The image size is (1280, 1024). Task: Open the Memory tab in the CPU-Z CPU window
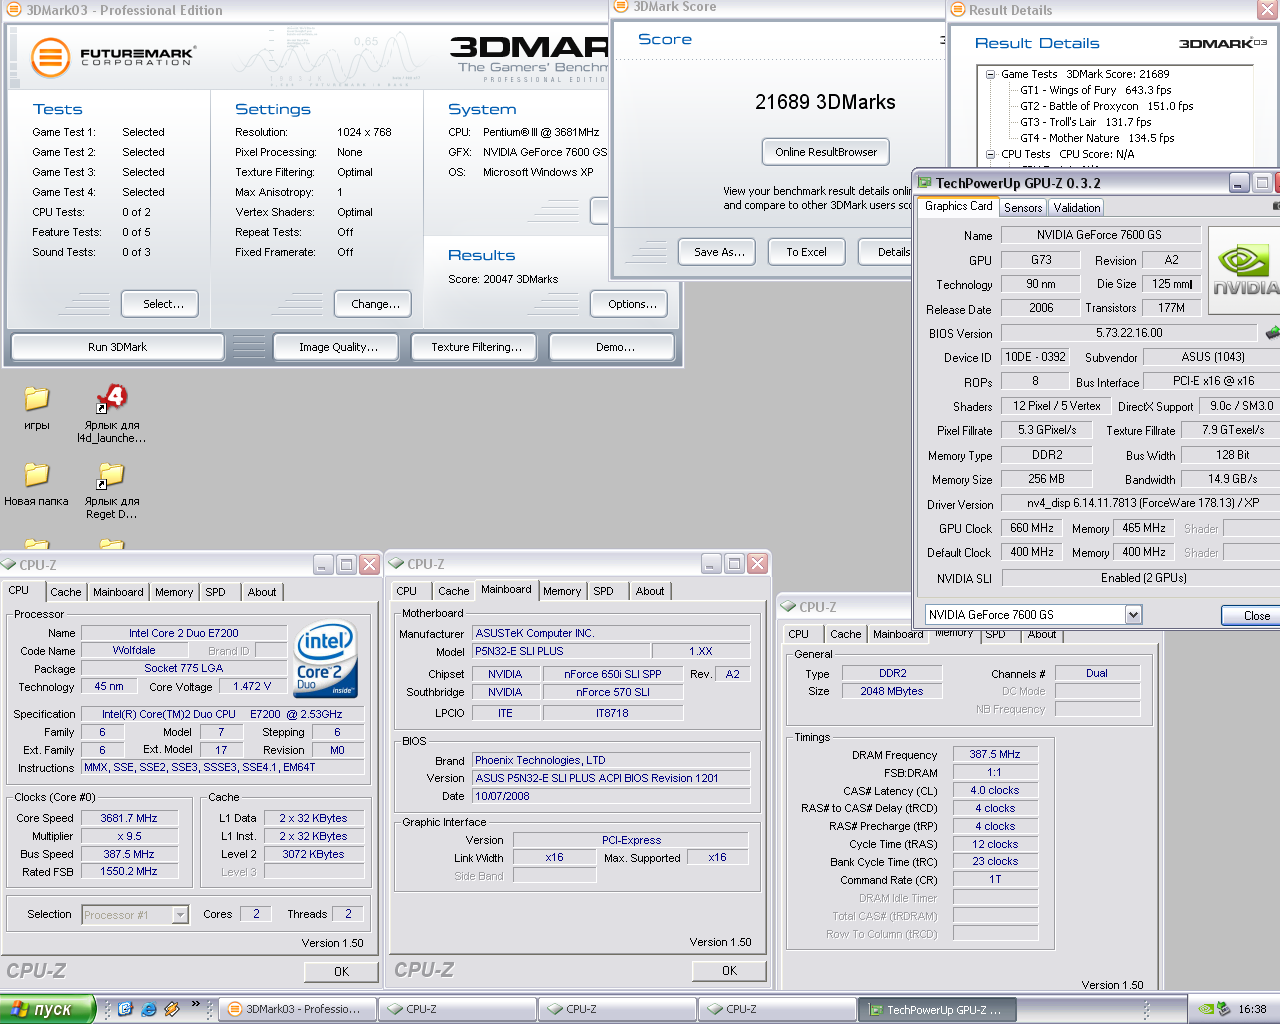pyautogui.click(x=174, y=592)
